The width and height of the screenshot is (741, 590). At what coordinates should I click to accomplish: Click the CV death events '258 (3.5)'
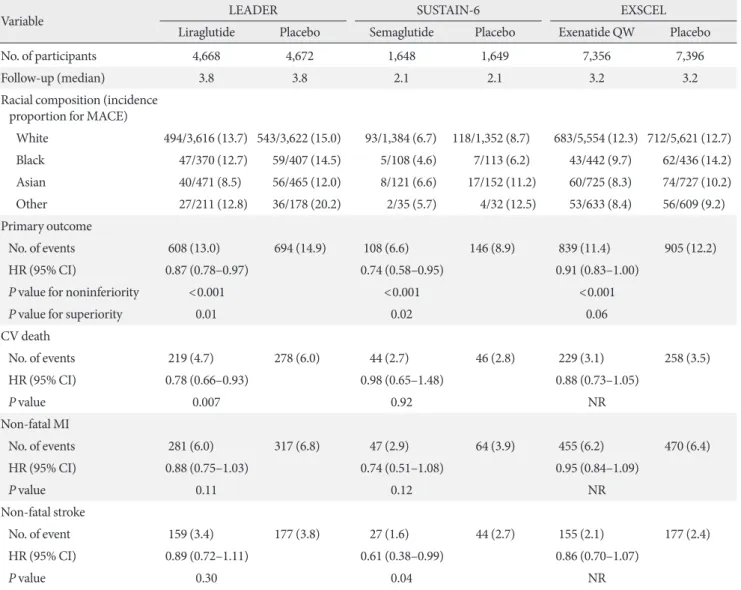pos(687,358)
